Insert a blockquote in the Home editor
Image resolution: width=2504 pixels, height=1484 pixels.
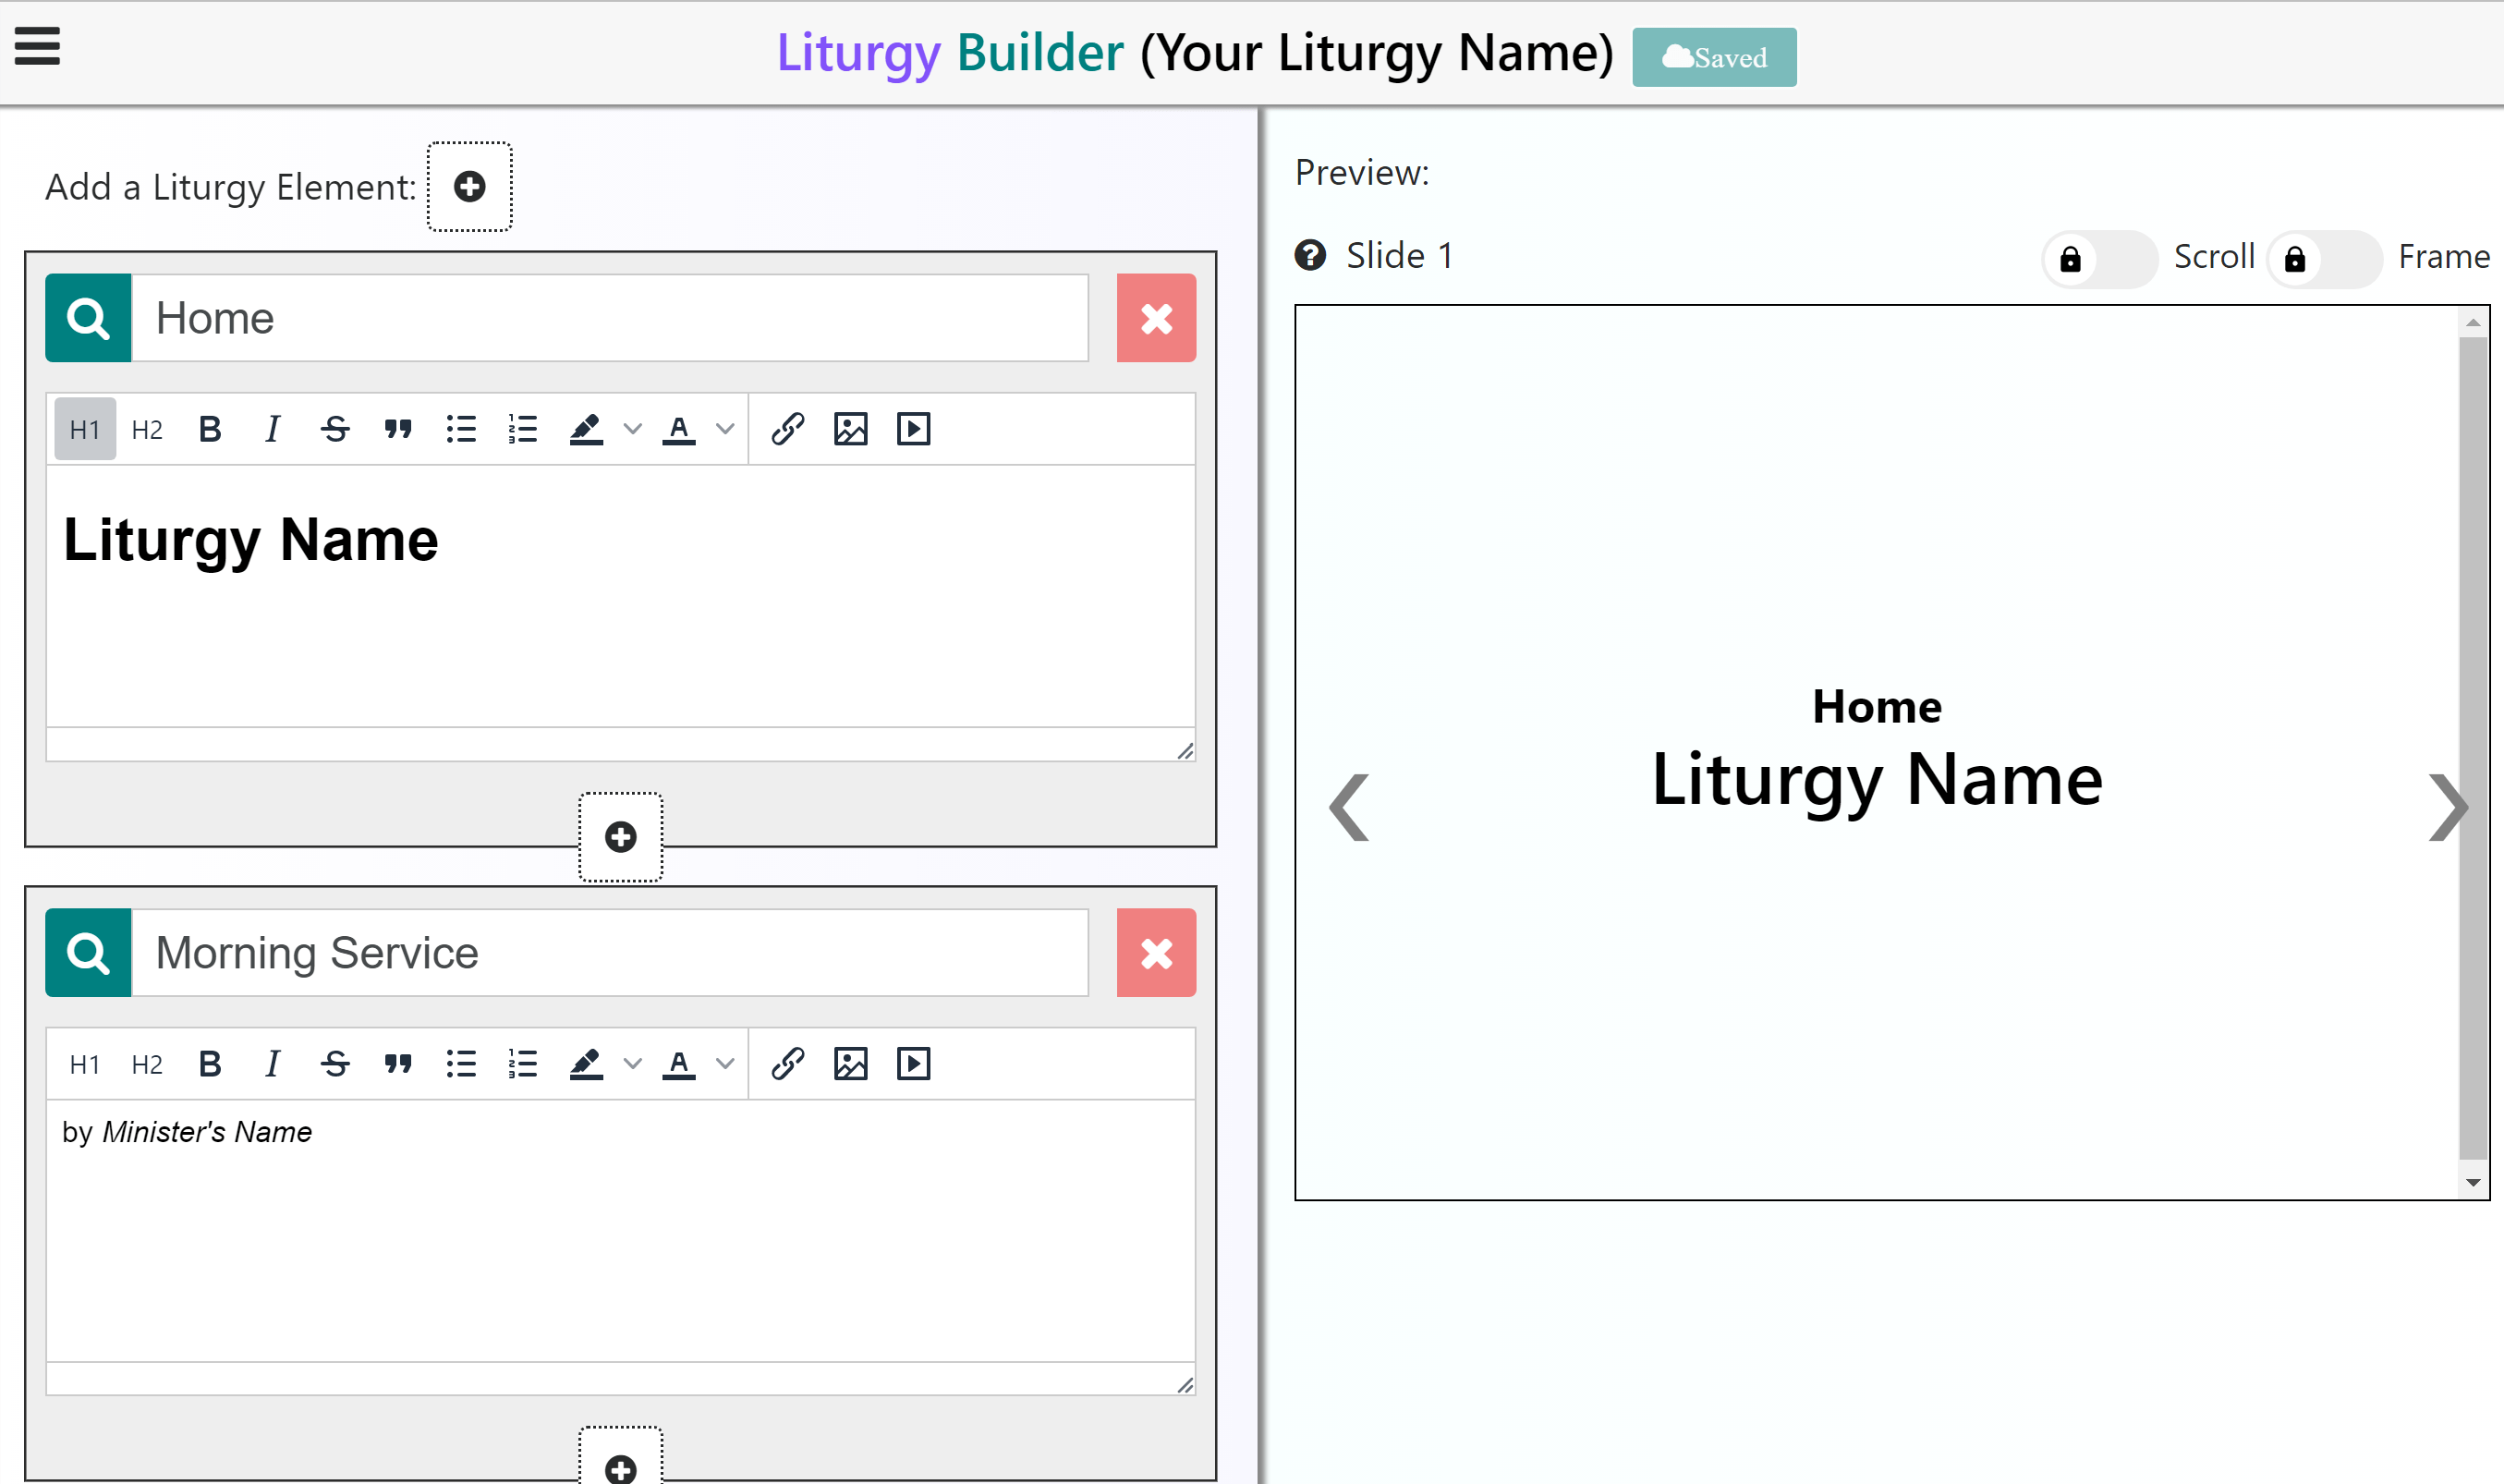(x=398, y=430)
